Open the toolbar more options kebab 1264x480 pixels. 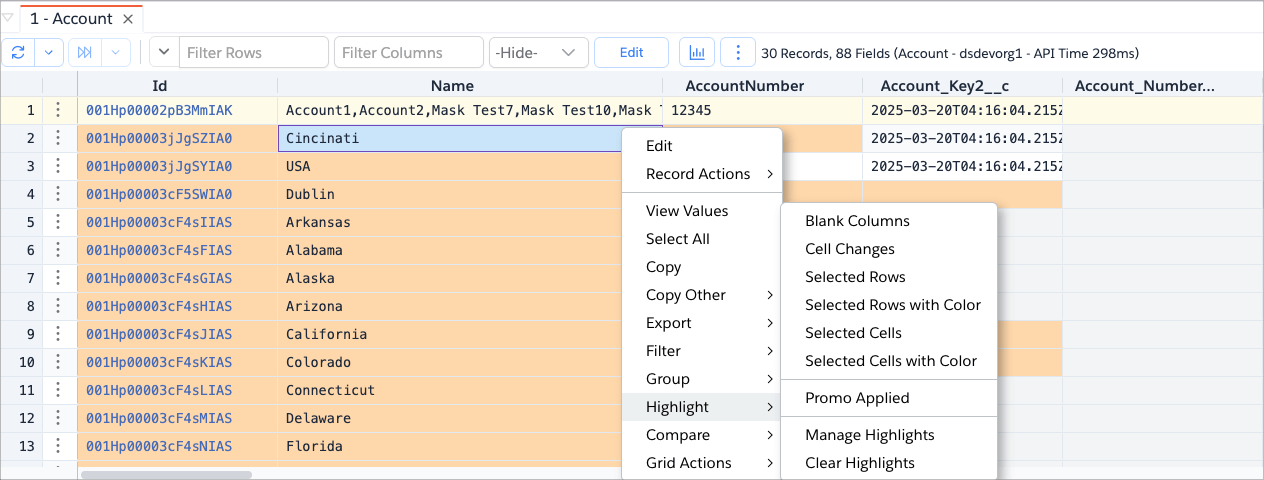737,52
